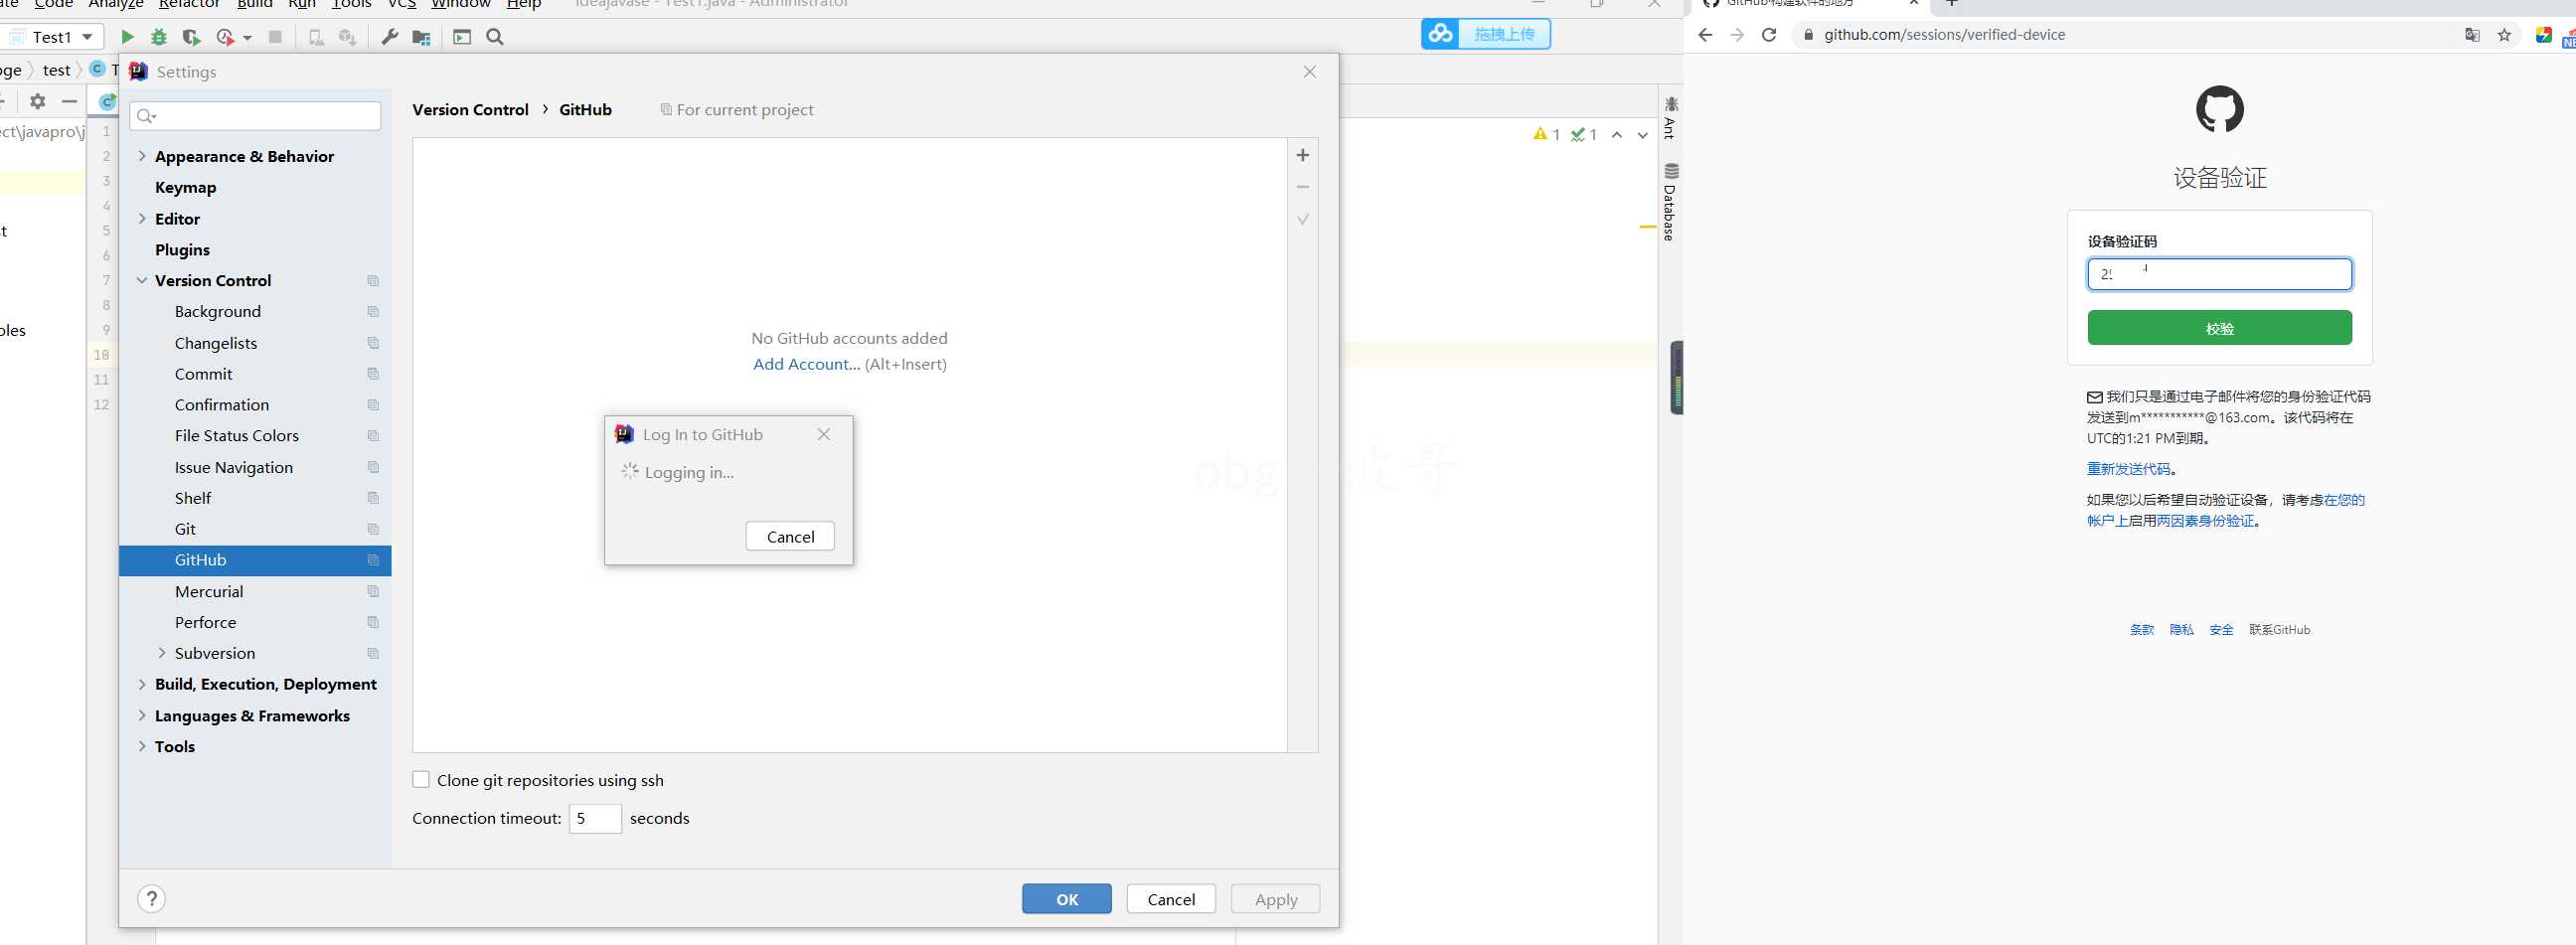The height and width of the screenshot is (945, 2576).
Task: Open the Code menu
Action: coord(54,4)
